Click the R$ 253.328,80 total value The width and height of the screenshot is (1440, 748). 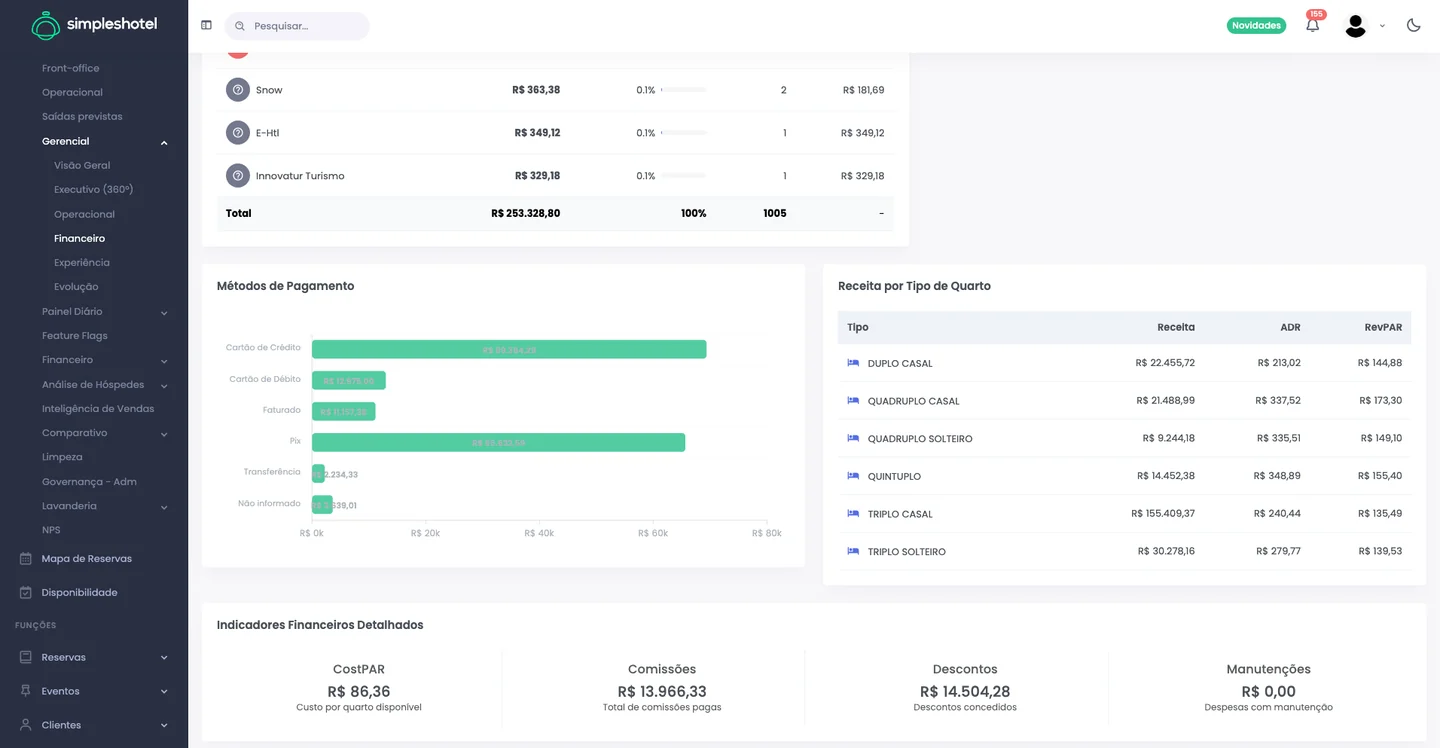point(525,213)
